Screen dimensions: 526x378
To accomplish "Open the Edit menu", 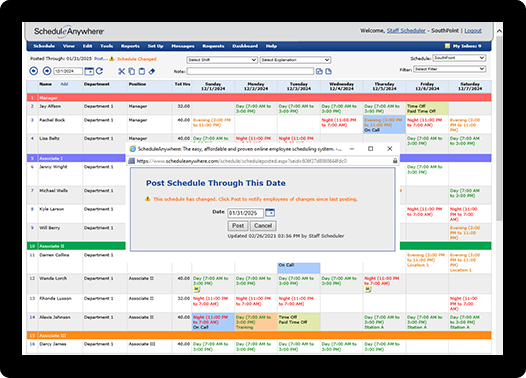I will [88, 46].
